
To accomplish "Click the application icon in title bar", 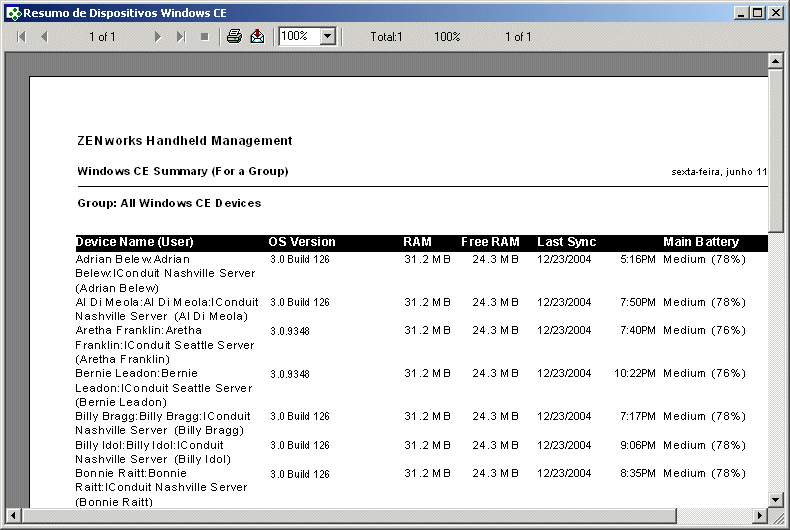I will (13, 13).
